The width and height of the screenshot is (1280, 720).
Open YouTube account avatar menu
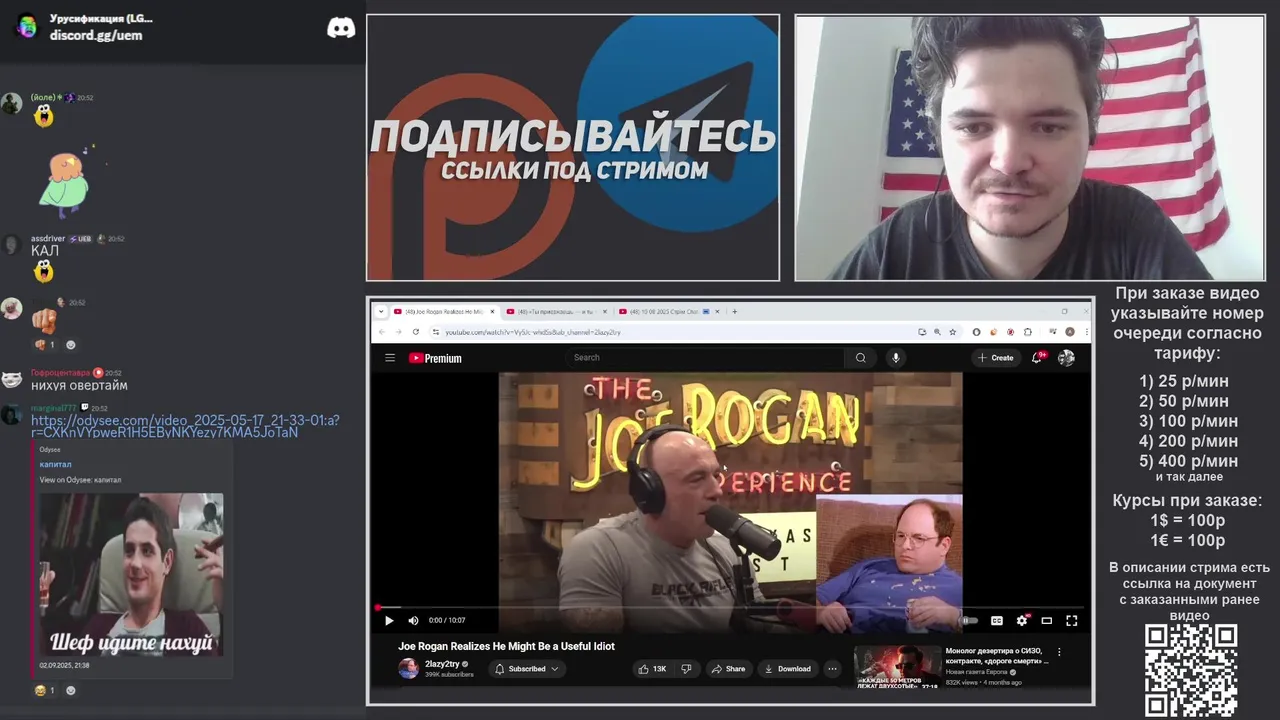click(x=1067, y=357)
